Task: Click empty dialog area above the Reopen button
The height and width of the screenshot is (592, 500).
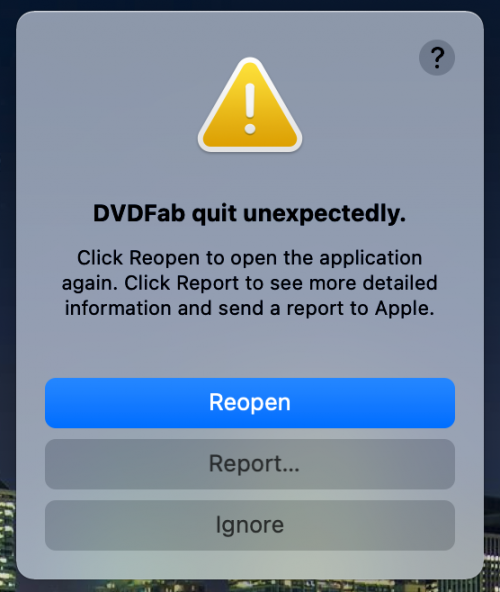Action: click(x=250, y=349)
